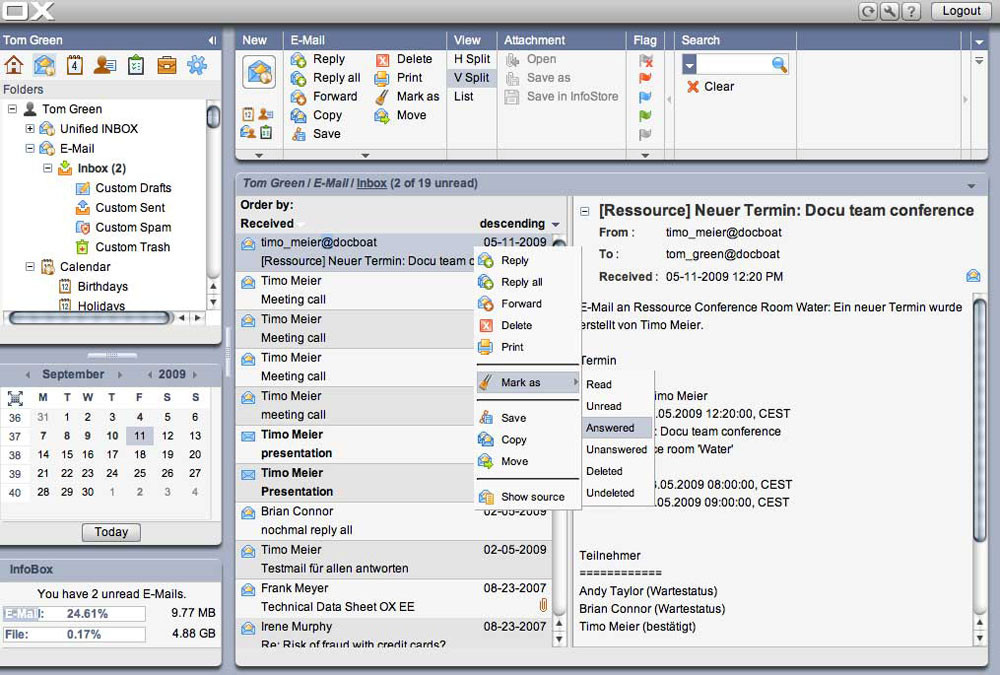The width and height of the screenshot is (1000, 675).
Task: Open the Calendar module icon in sidebar
Action: pos(74,65)
